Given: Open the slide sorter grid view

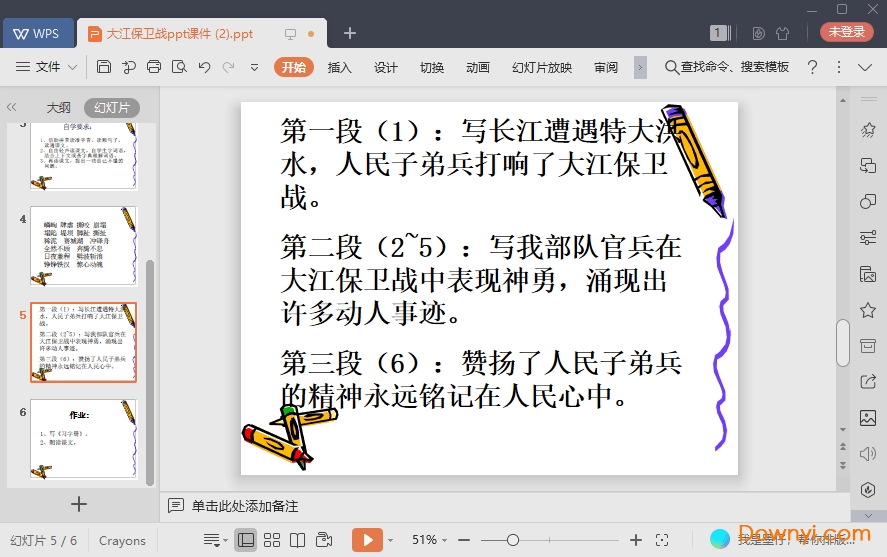Looking at the screenshot, I should click(x=272, y=540).
